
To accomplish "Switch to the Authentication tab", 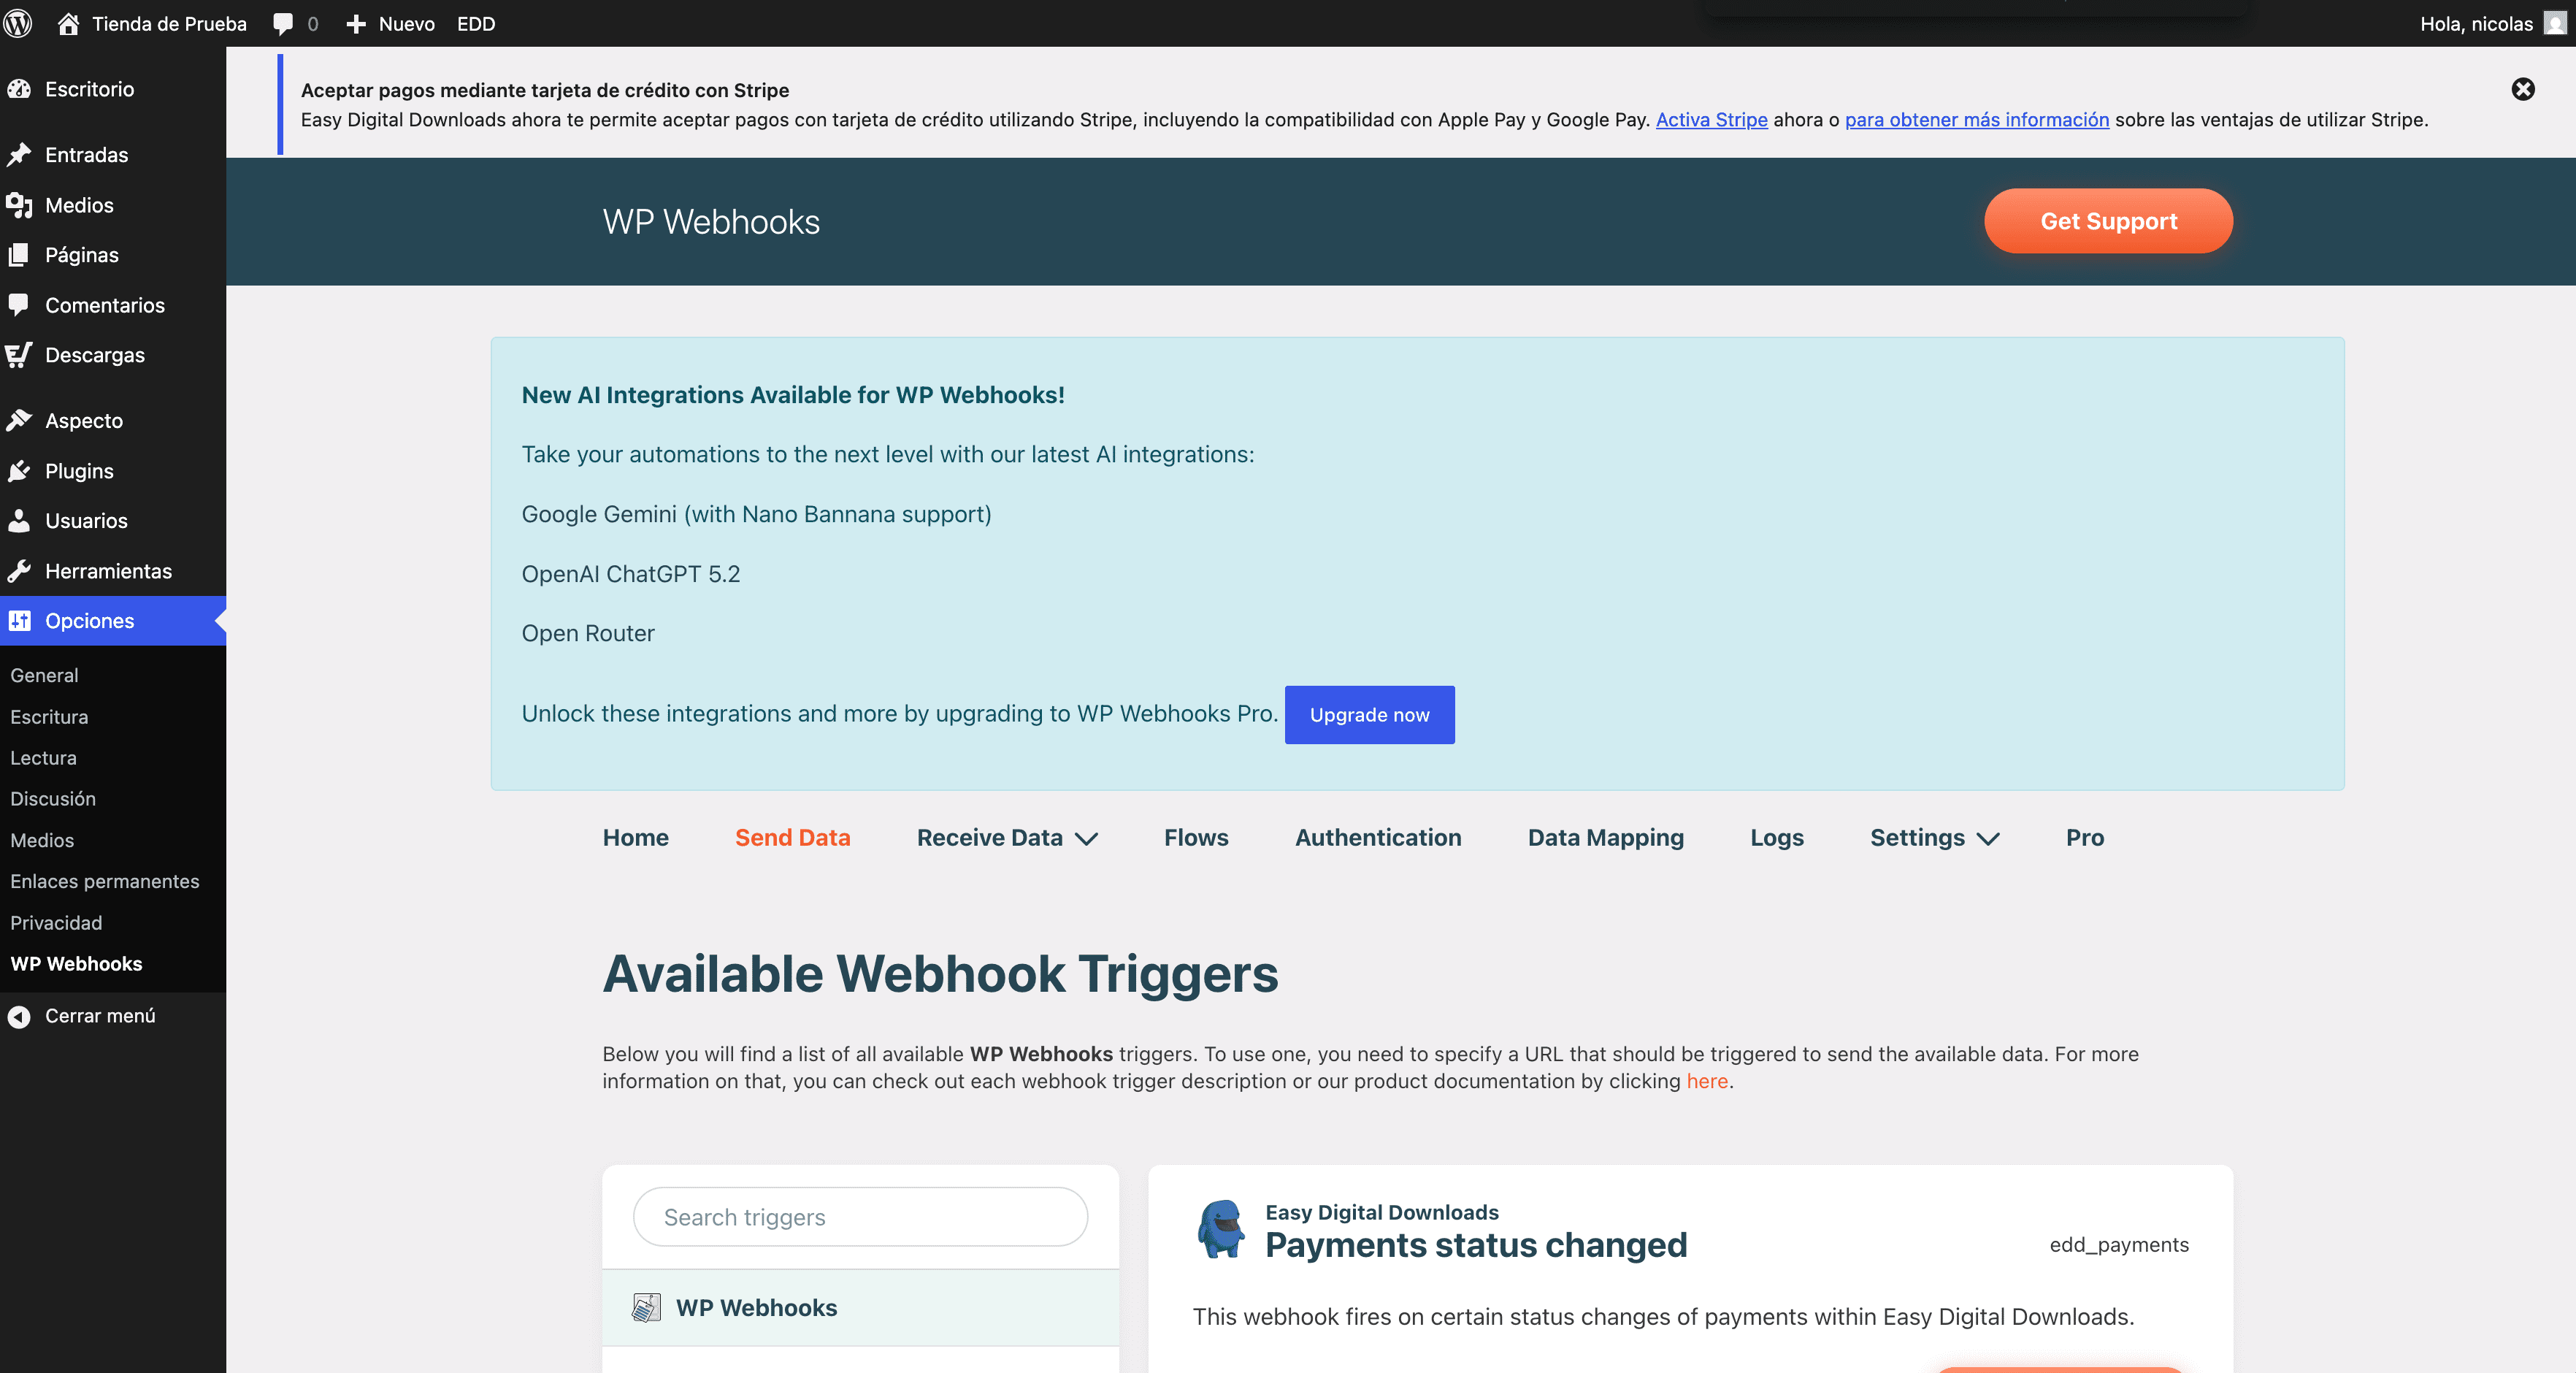I will click(x=1378, y=838).
